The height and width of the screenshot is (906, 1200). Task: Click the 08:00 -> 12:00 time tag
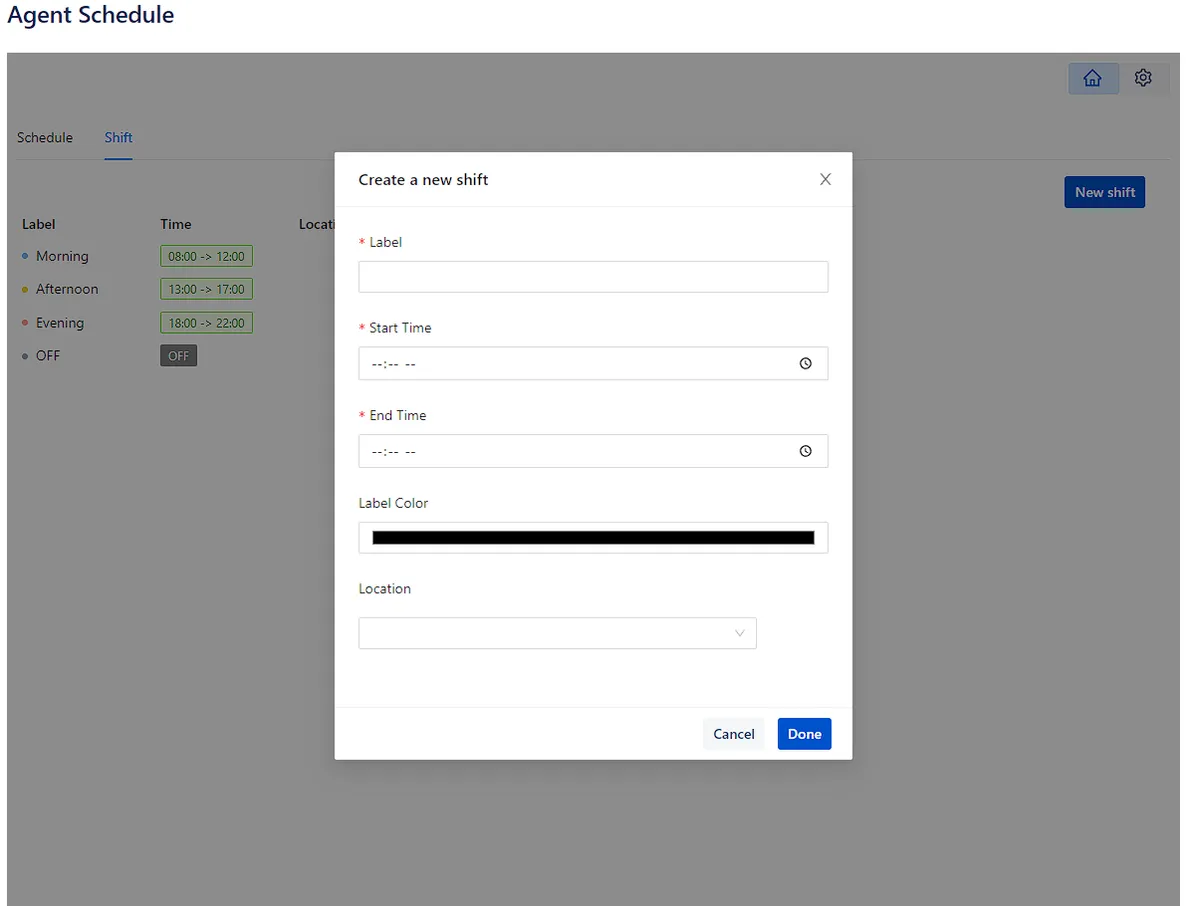[206, 256]
